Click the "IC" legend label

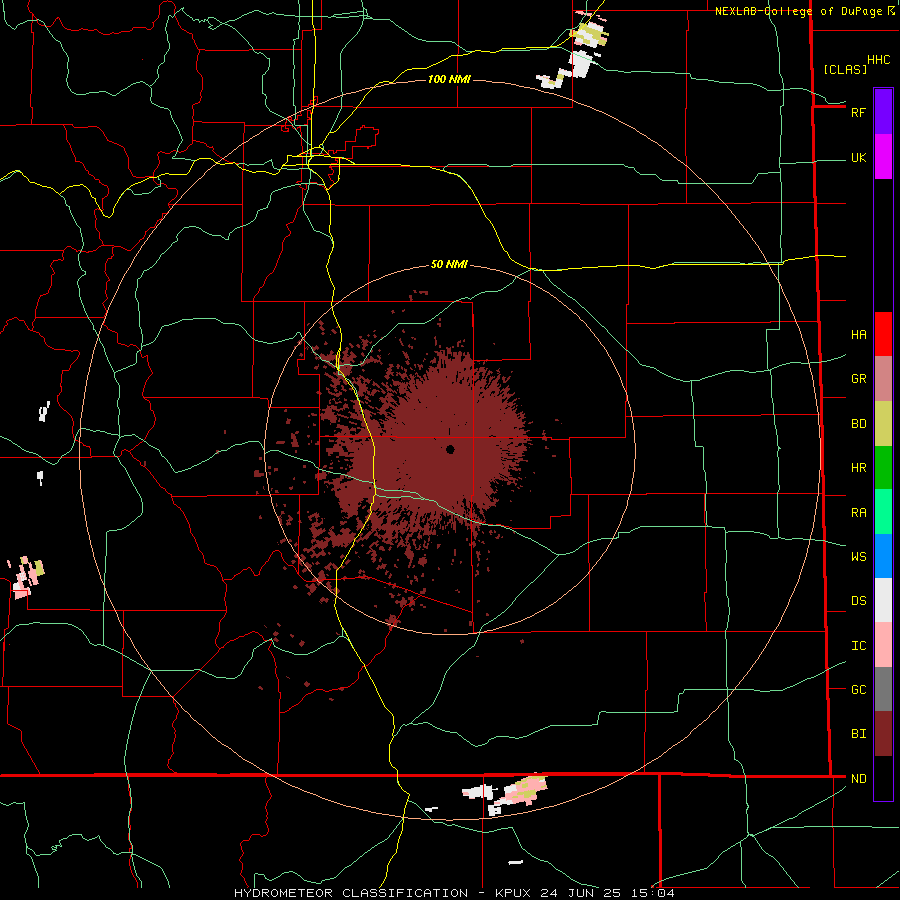click(x=858, y=646)
